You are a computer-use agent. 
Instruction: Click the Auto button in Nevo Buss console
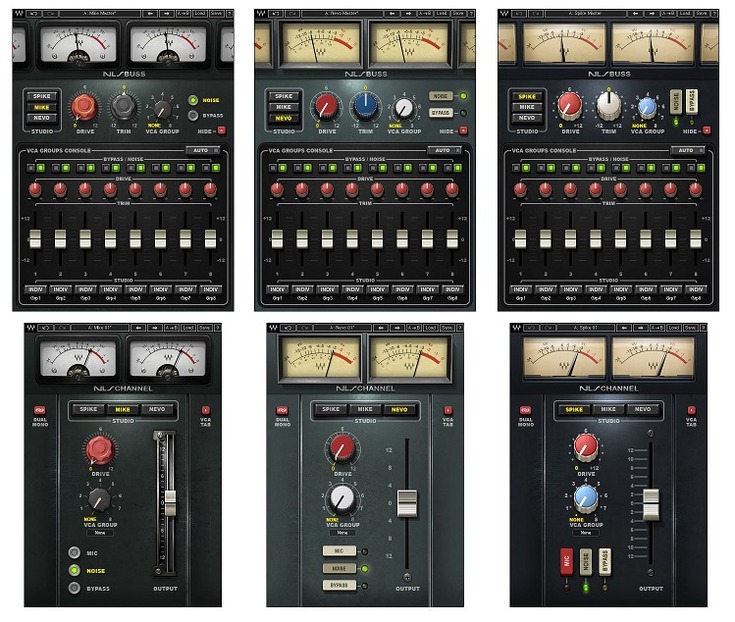coord(444,150)
